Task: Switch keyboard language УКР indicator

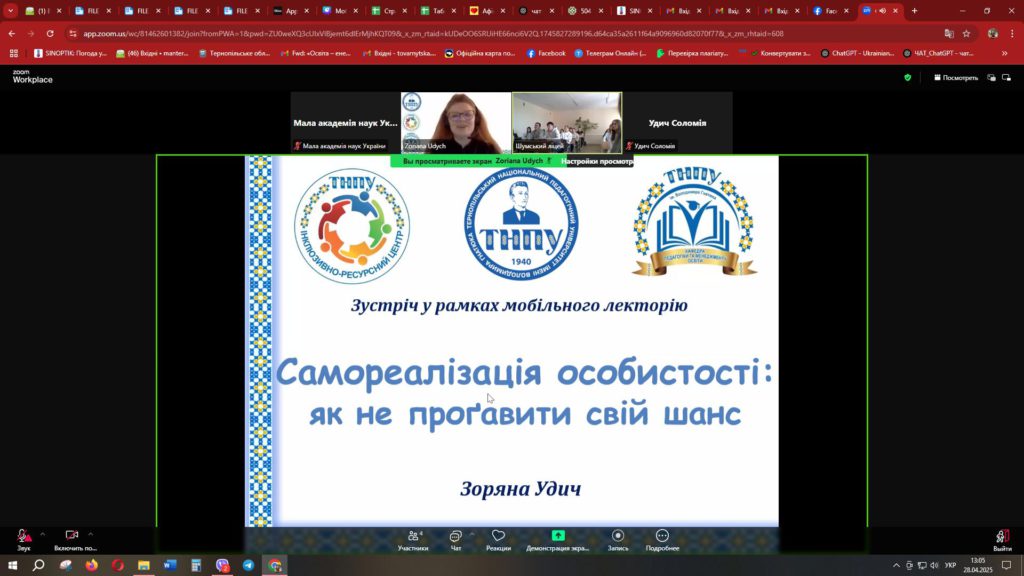Action: tap(950, 566)
